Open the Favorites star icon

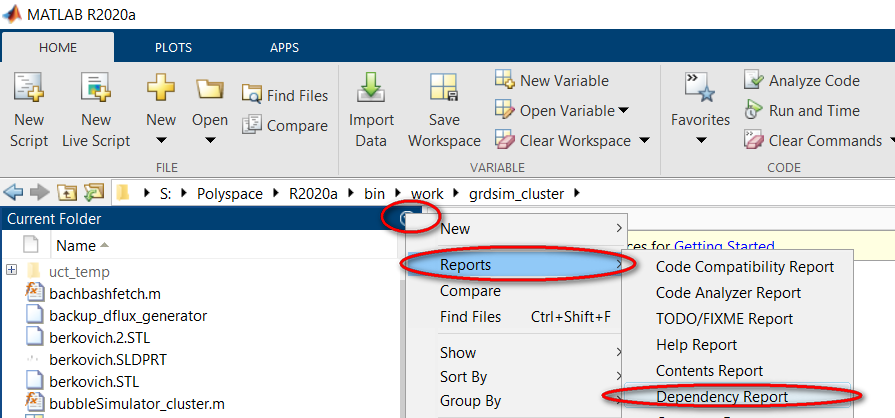700,87
